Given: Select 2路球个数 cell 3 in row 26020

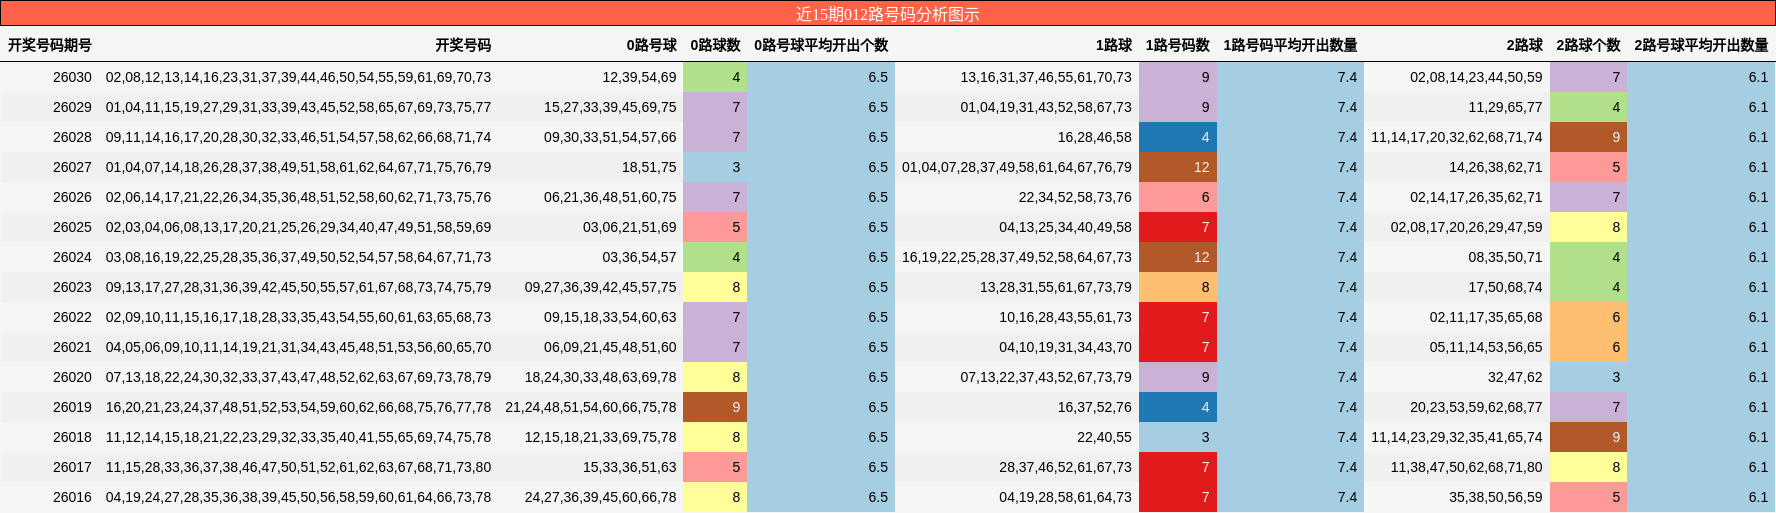Looking at the screenshot, I should [x=1589, y=377].
